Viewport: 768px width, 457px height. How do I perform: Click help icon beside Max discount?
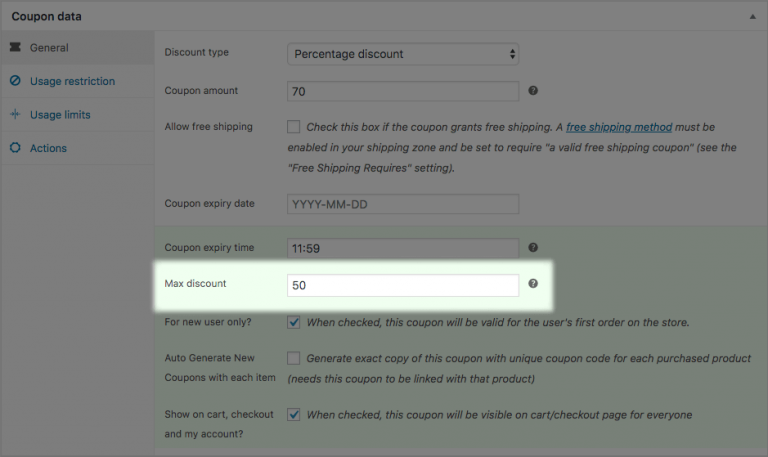(533, 284)
